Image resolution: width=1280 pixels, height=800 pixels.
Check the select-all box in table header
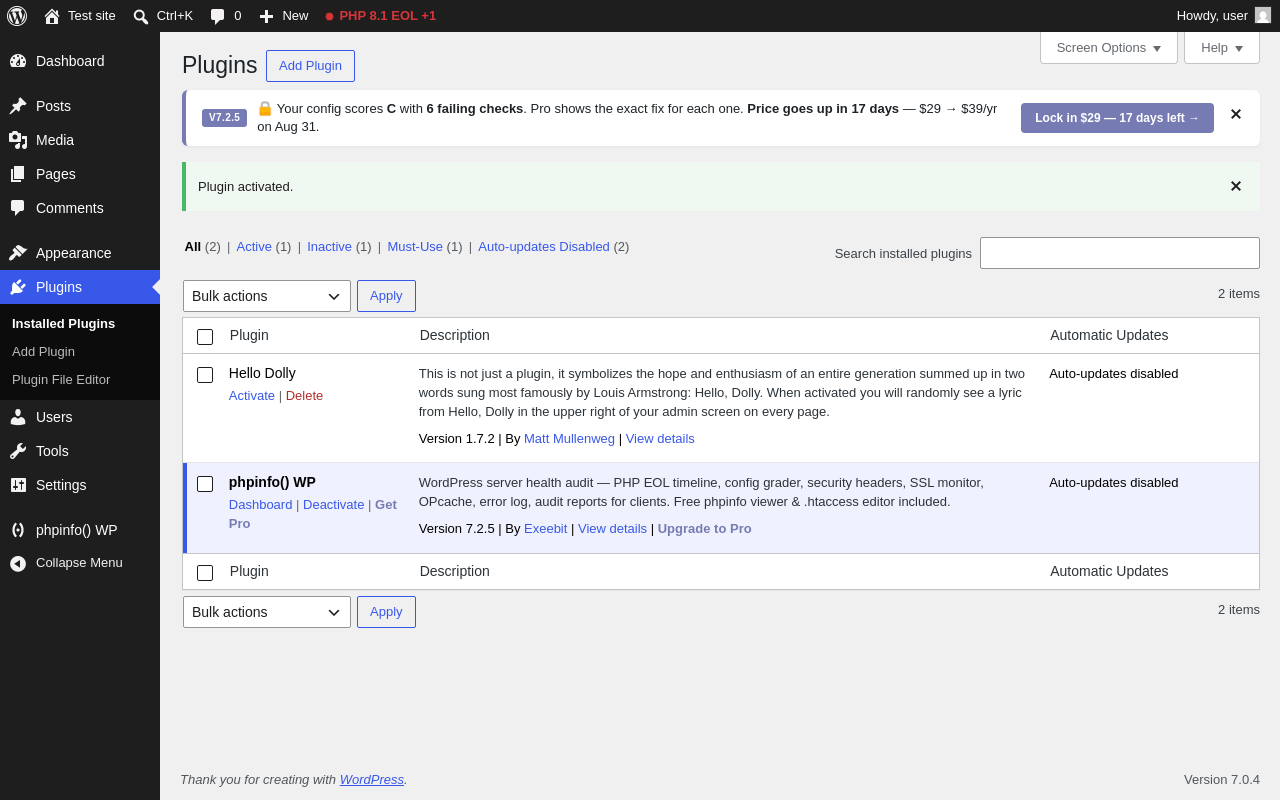tap(205, 337)
